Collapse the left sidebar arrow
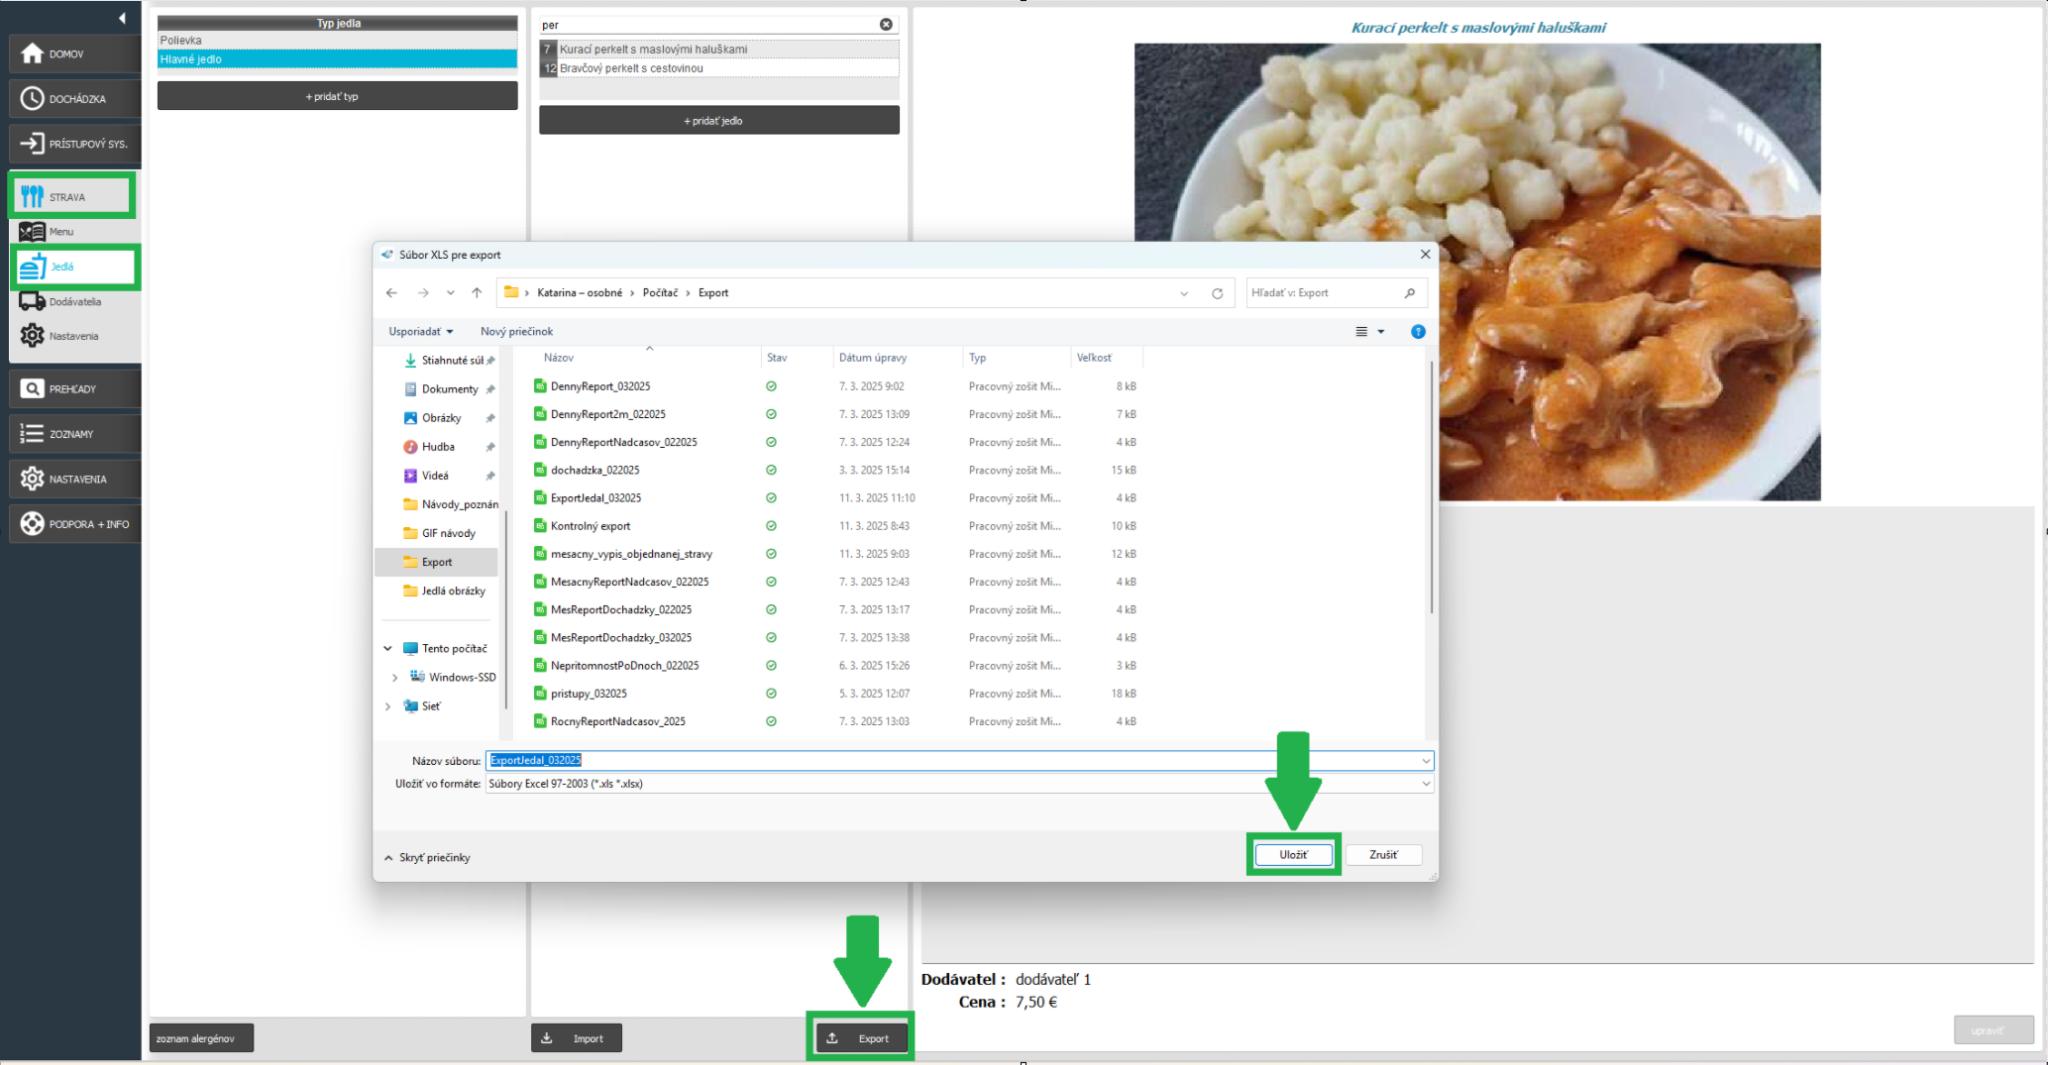 [122, 18]
